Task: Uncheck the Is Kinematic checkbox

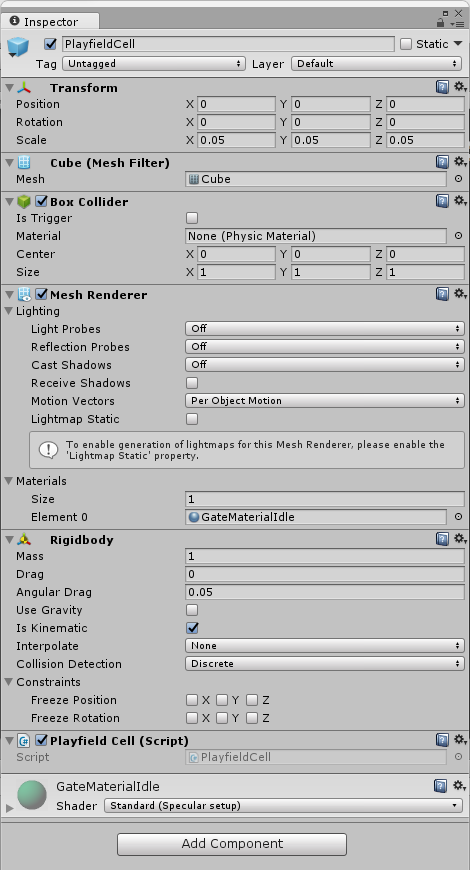Action: pos(192,628)
